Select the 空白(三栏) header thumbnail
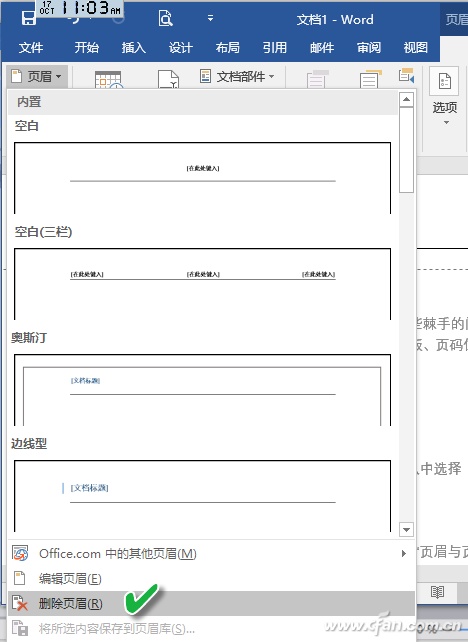This screenshot has height=642, width=468. pyautogui.click(x=203, y=284)
